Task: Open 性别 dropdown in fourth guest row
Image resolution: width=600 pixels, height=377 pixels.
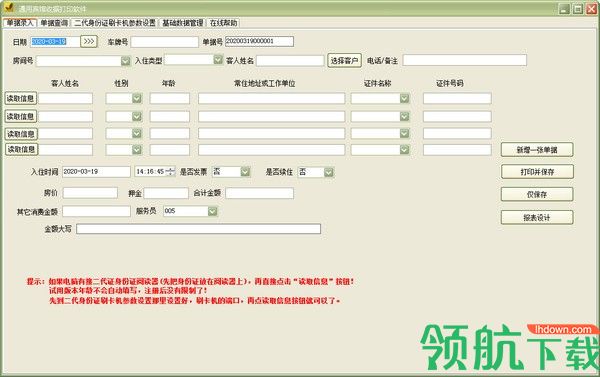Action: coord(137,150)
